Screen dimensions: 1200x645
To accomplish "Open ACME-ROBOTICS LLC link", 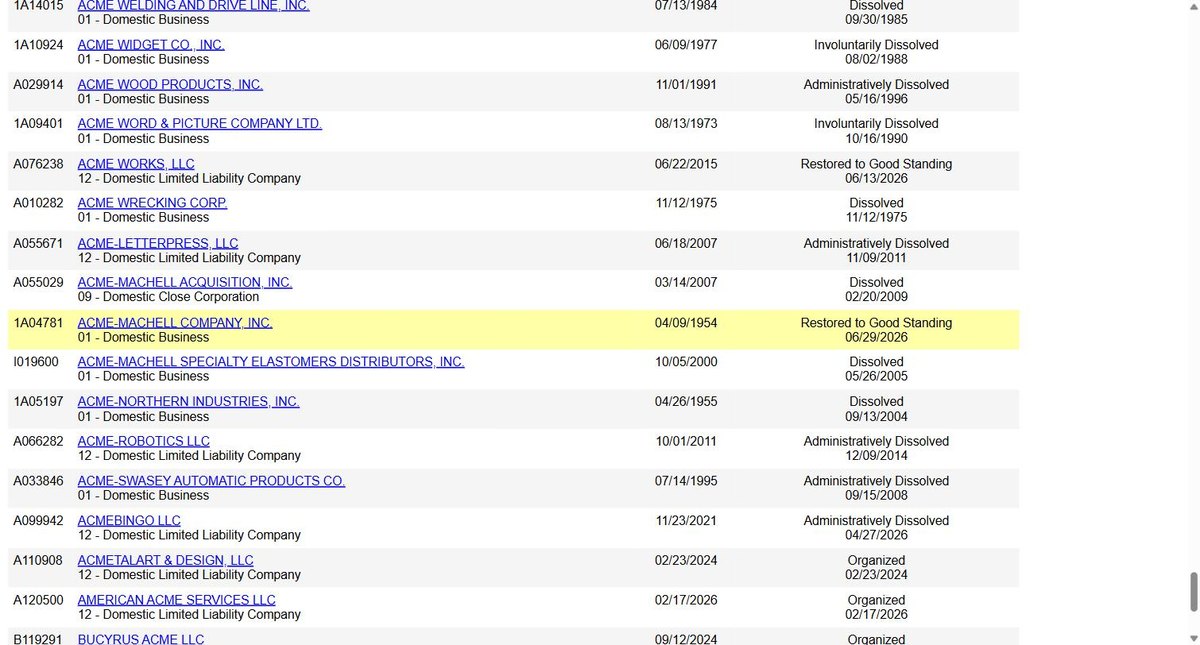I will point(144,441).
